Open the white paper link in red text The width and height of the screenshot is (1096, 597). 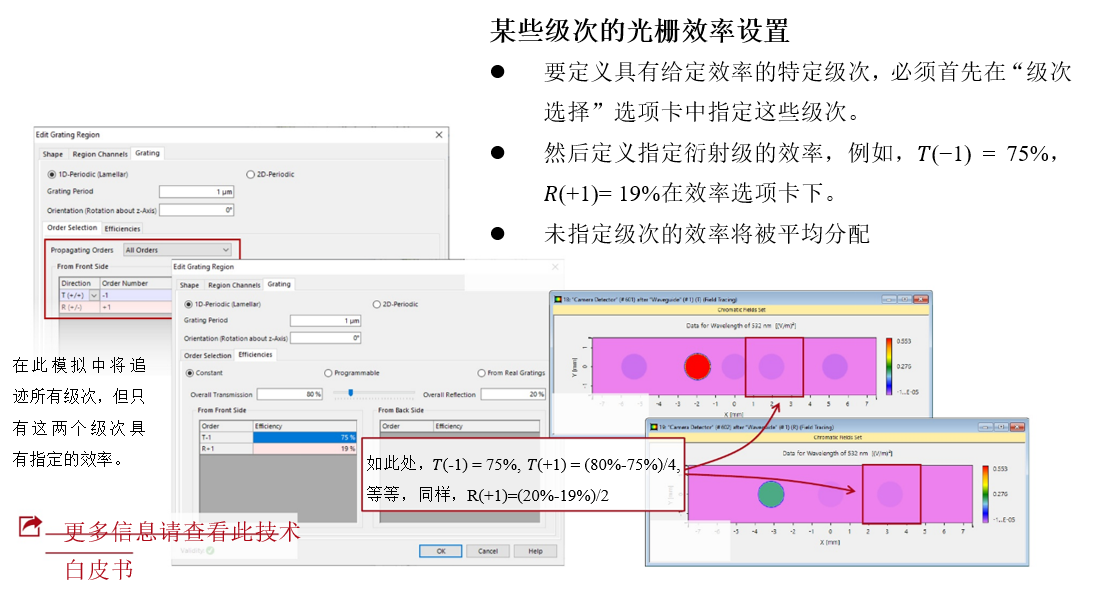point(182,550)
